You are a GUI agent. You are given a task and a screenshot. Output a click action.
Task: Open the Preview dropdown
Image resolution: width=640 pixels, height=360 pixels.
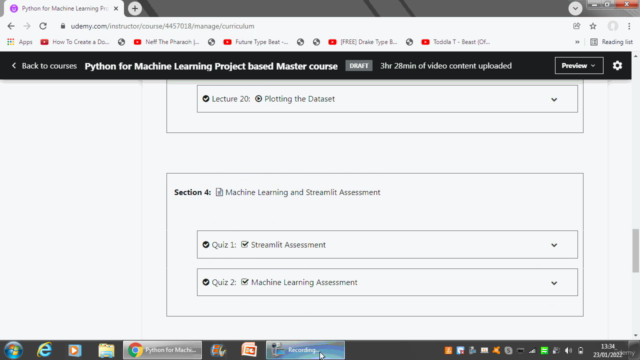click(579, 66)
